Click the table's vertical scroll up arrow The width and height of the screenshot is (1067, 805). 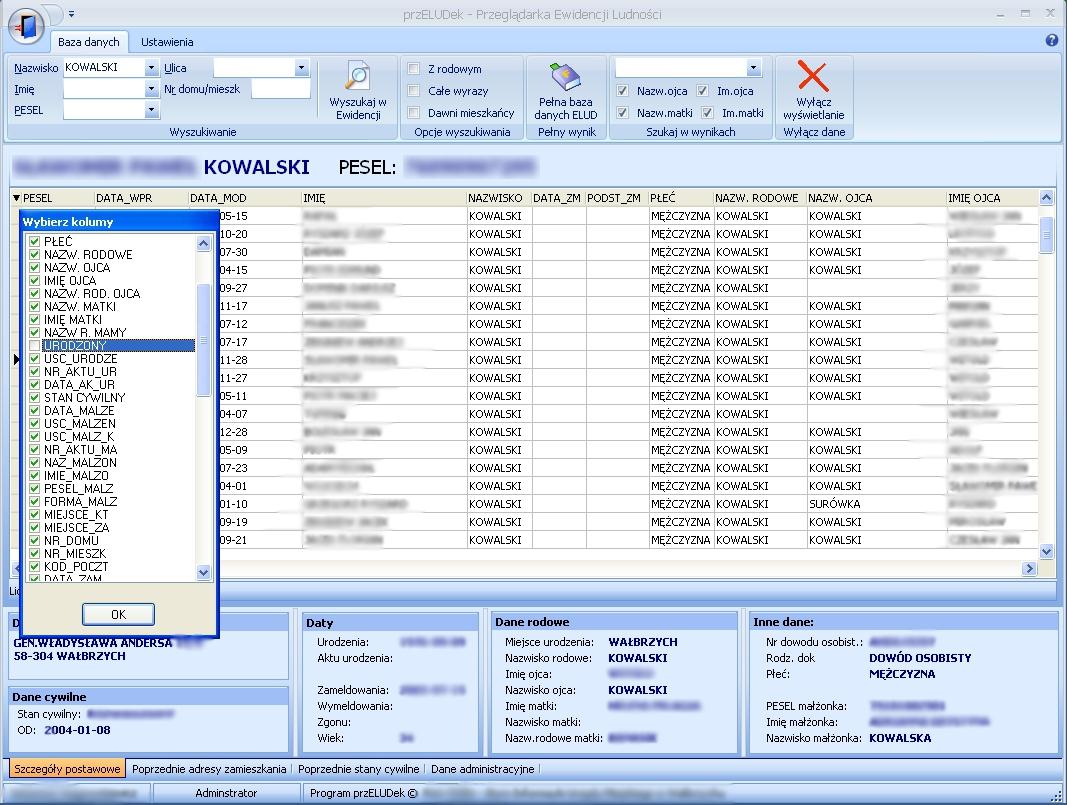click(1047, 198)
